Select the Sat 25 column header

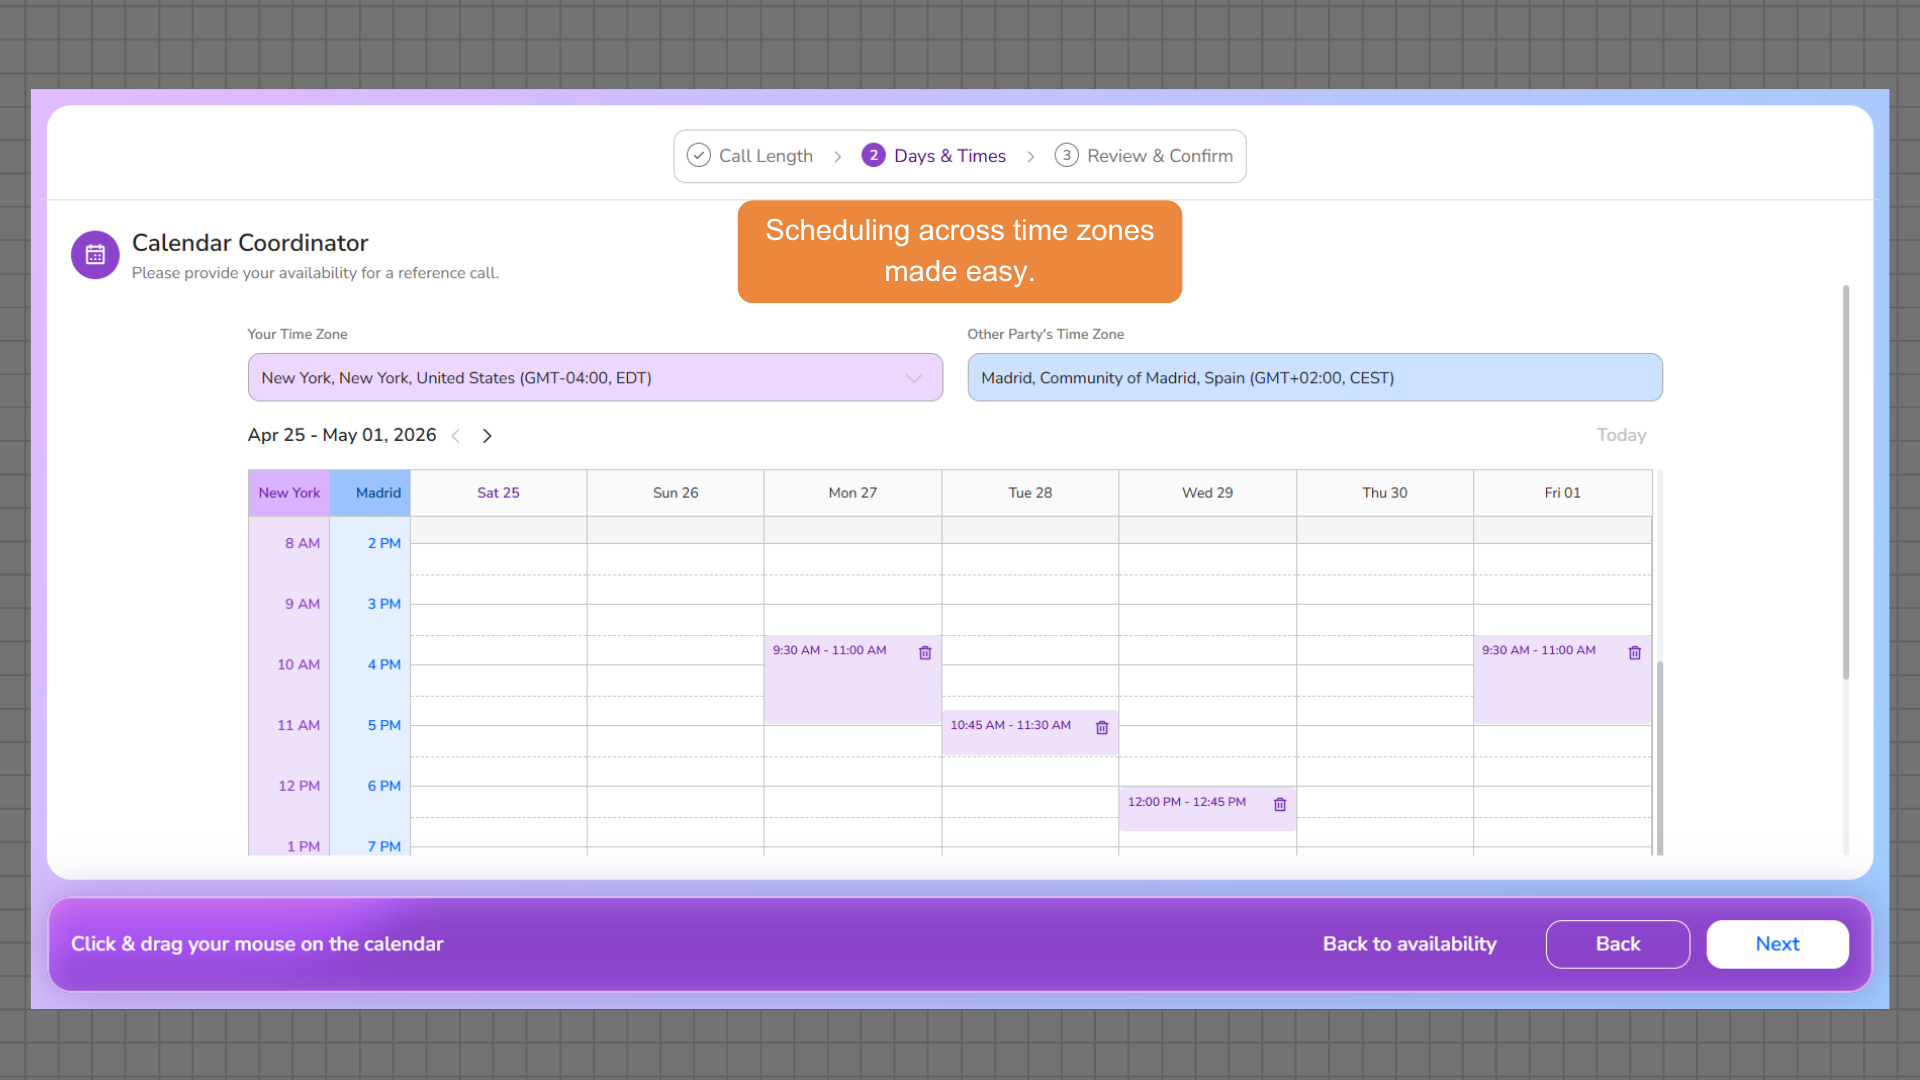pyautogui.click(x=498, y=493)
